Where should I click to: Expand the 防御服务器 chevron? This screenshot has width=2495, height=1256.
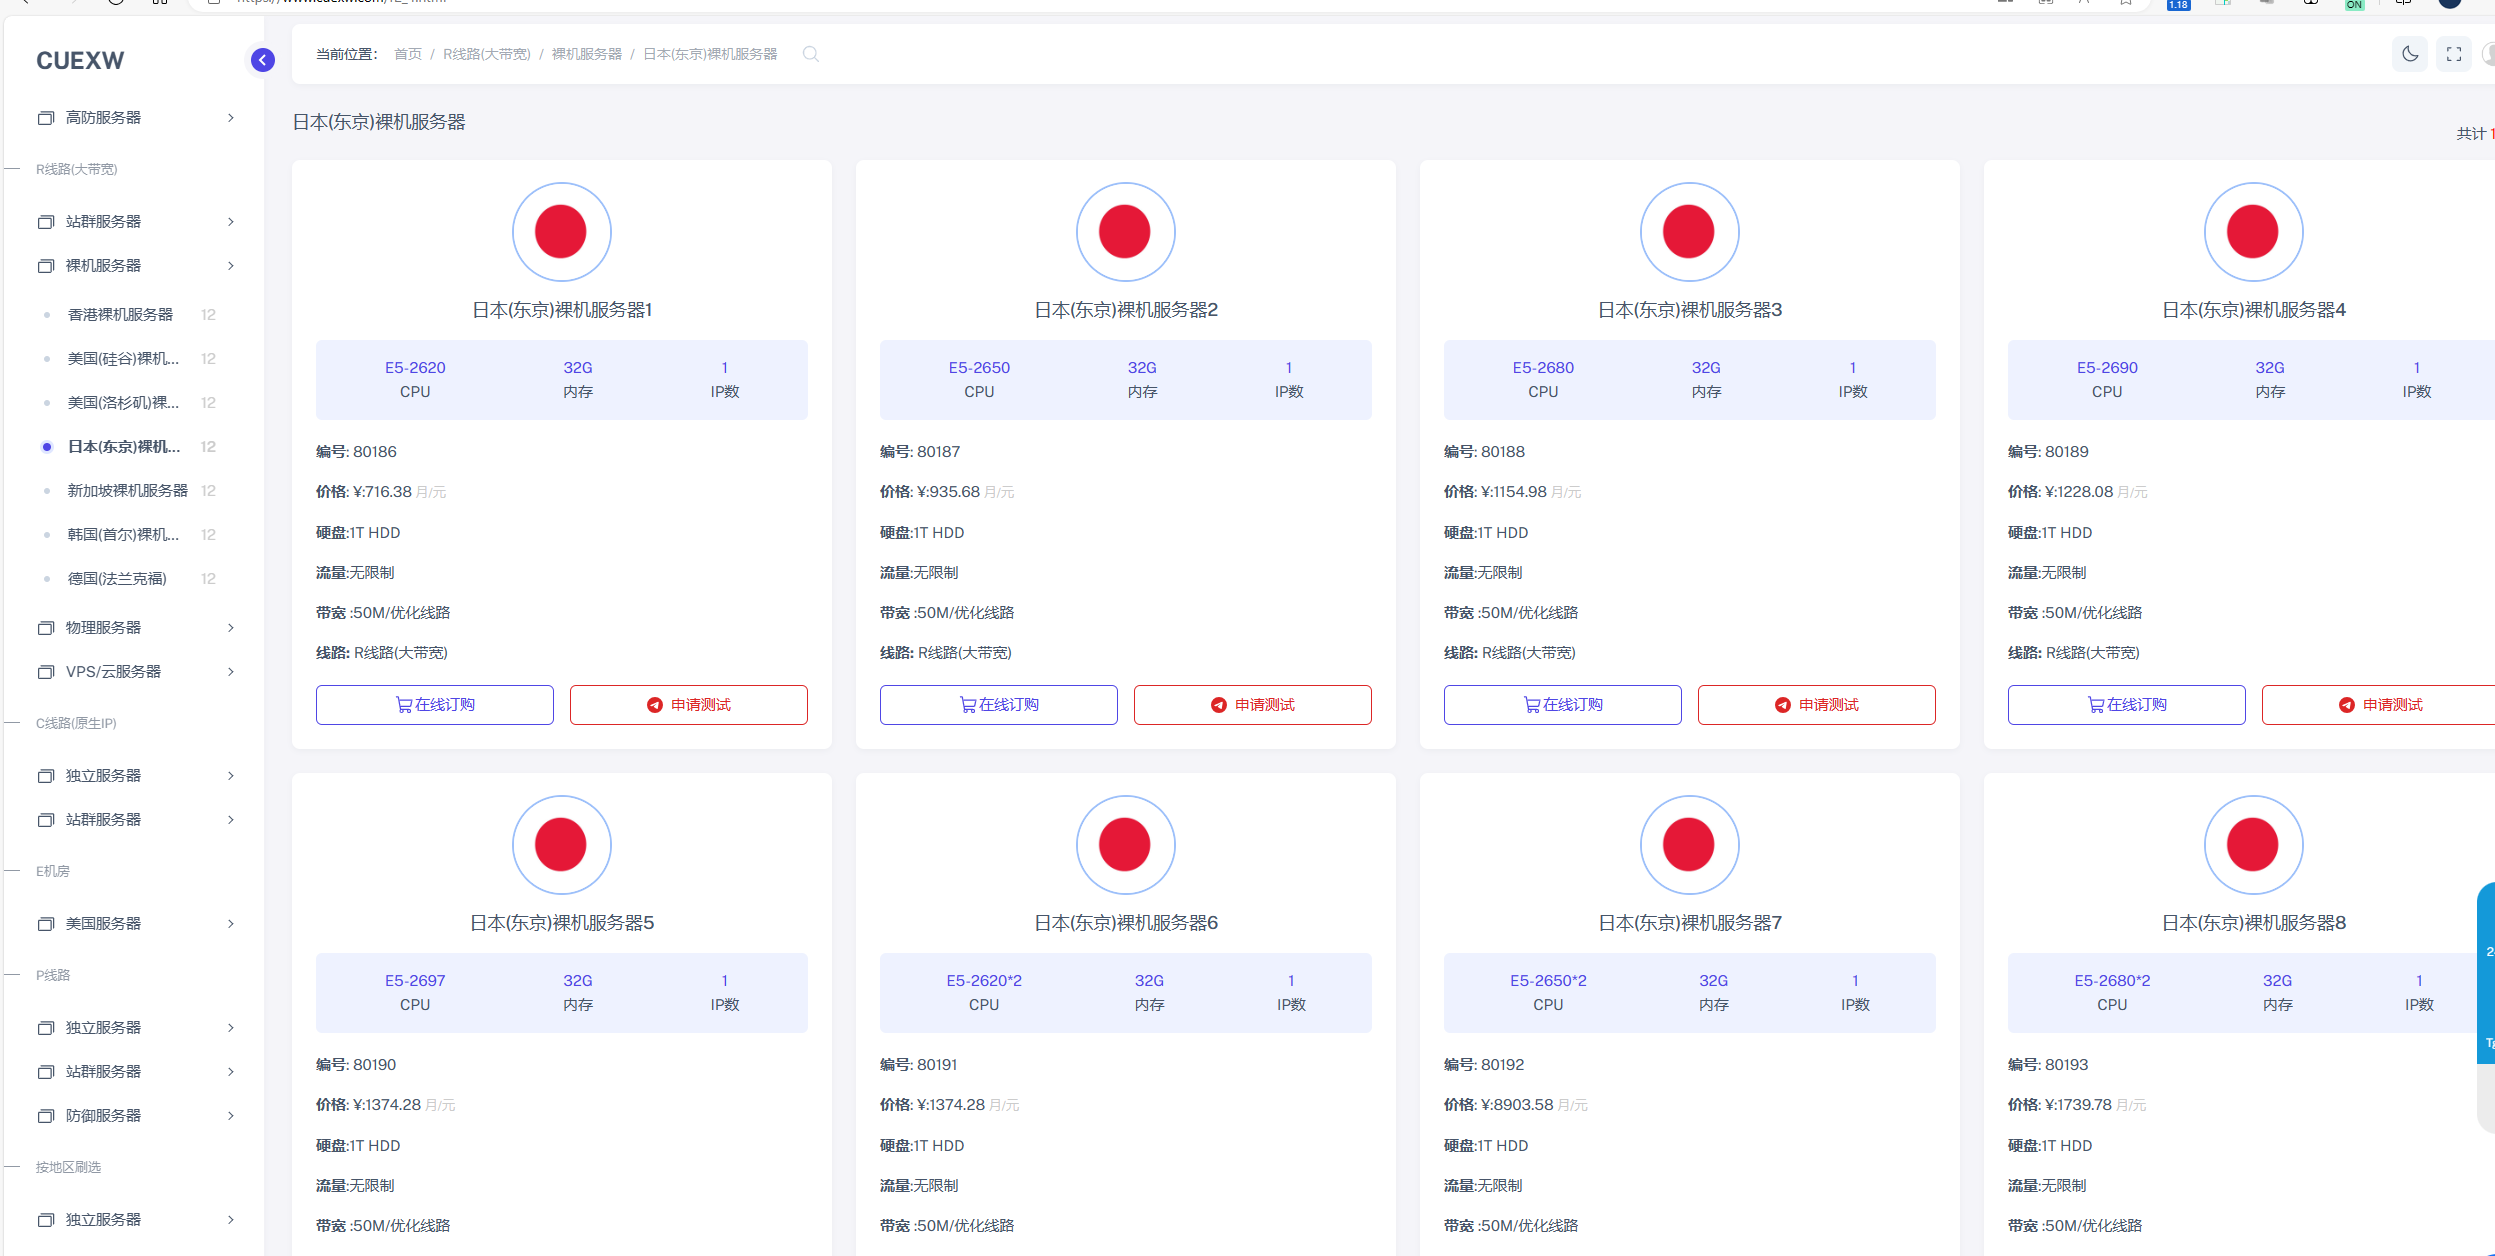click(x=231, y=1116)
